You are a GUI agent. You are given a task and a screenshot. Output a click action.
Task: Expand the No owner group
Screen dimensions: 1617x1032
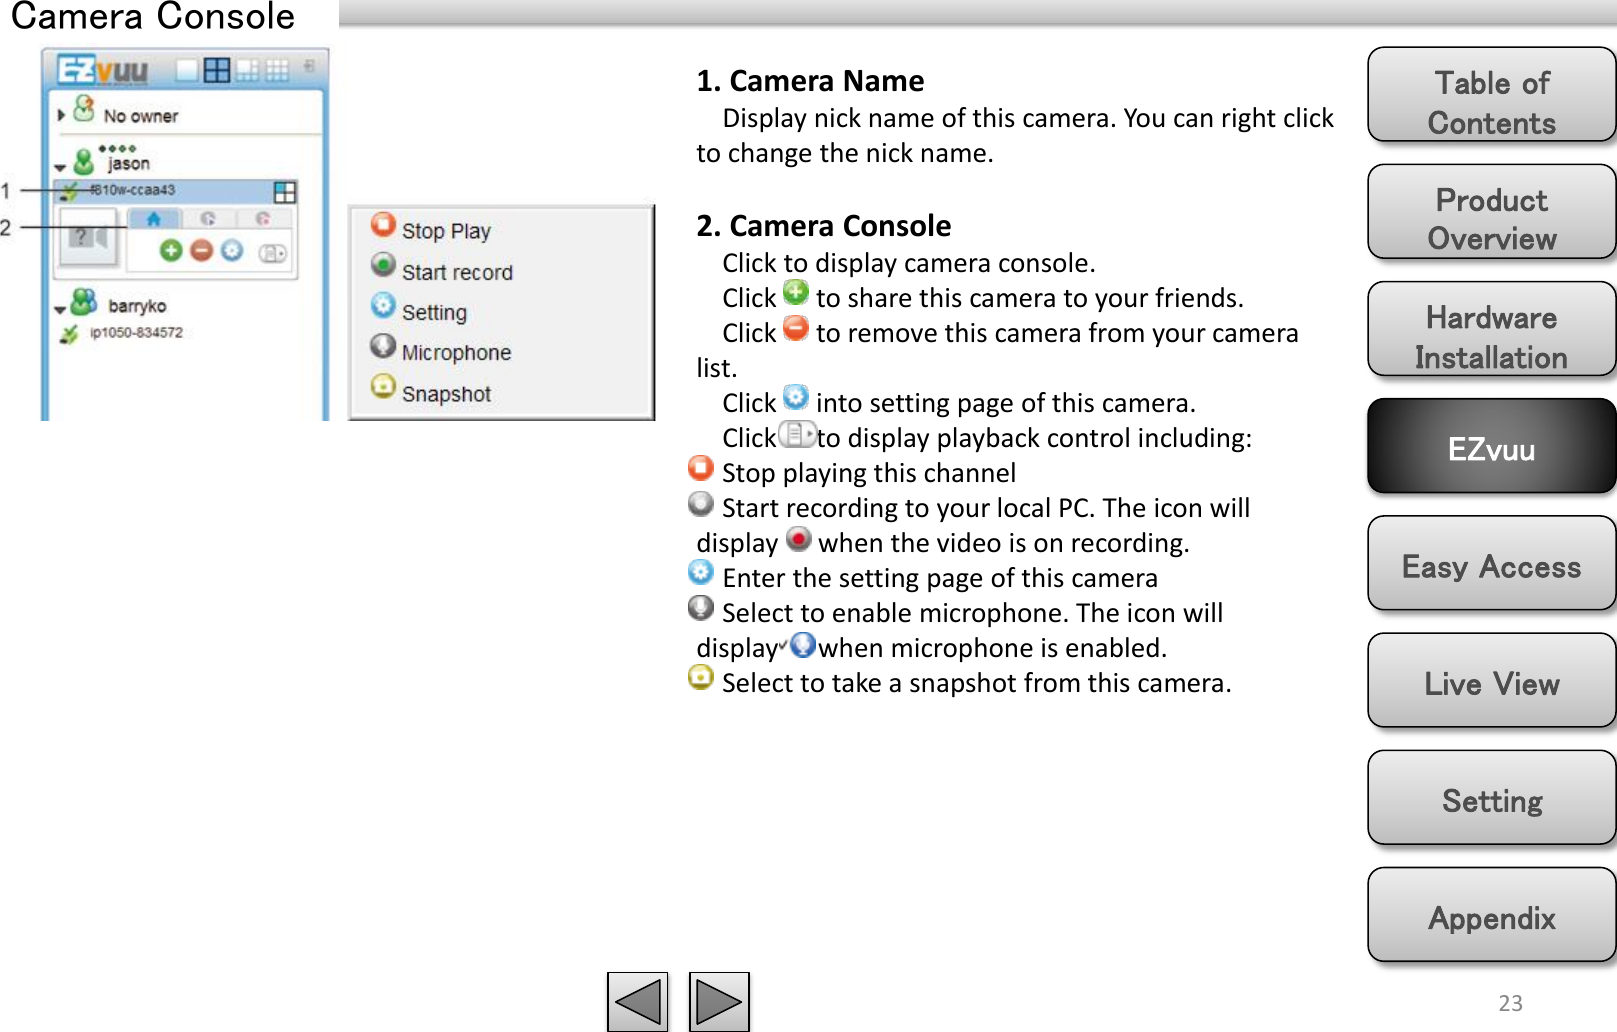tap(61, 115)
